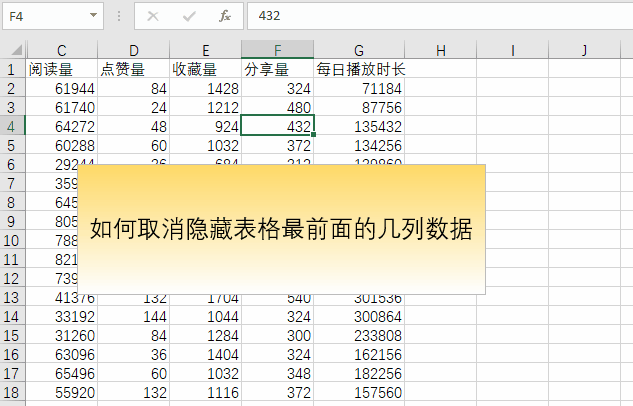The height and width of the screenshot is (406, 633).
Task: Click cell with header 收藏量
Action: [x=205, y=69]
